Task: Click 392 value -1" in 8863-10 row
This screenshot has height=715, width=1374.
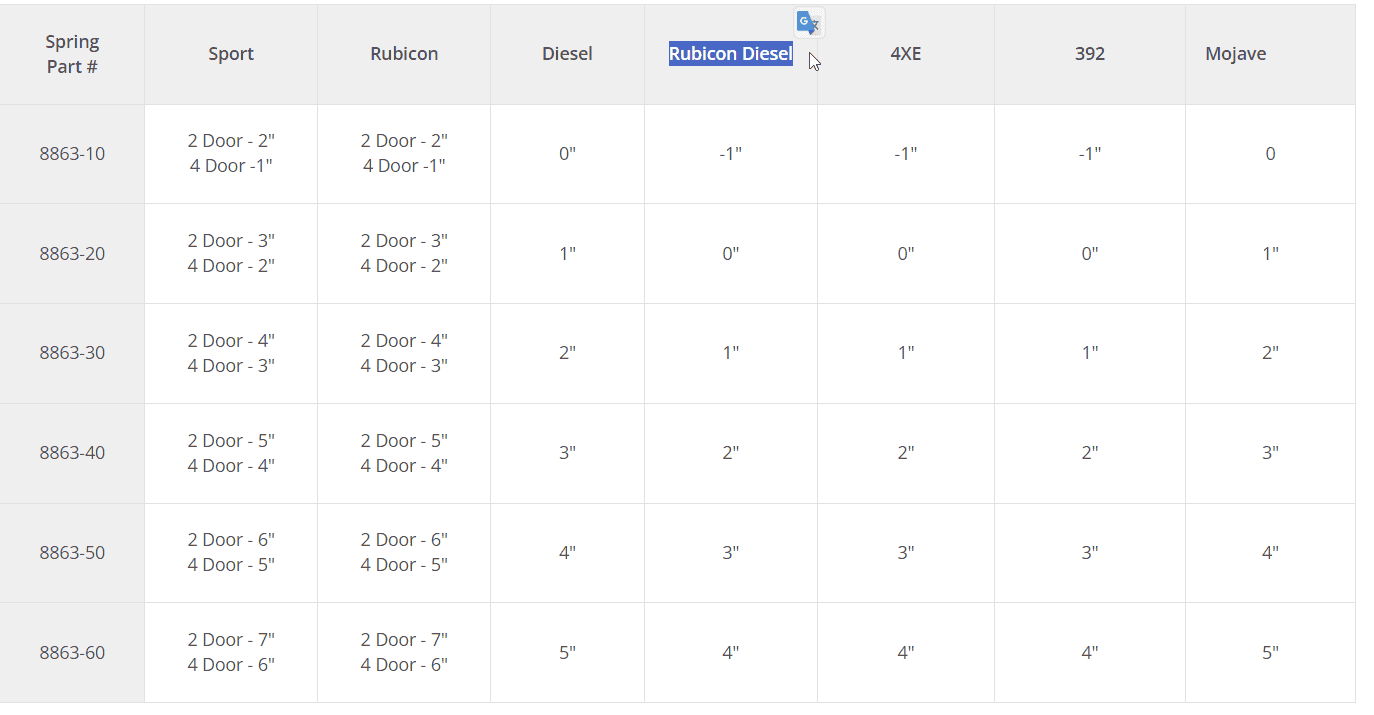Action: 1090,154
